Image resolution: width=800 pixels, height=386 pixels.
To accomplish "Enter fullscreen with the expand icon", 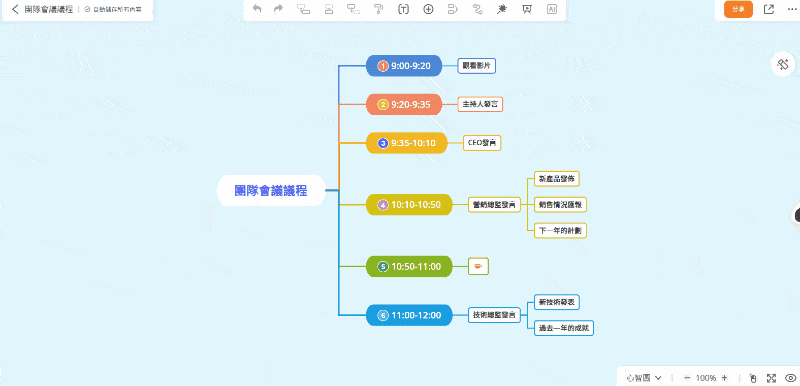I will tap(771, 378).
